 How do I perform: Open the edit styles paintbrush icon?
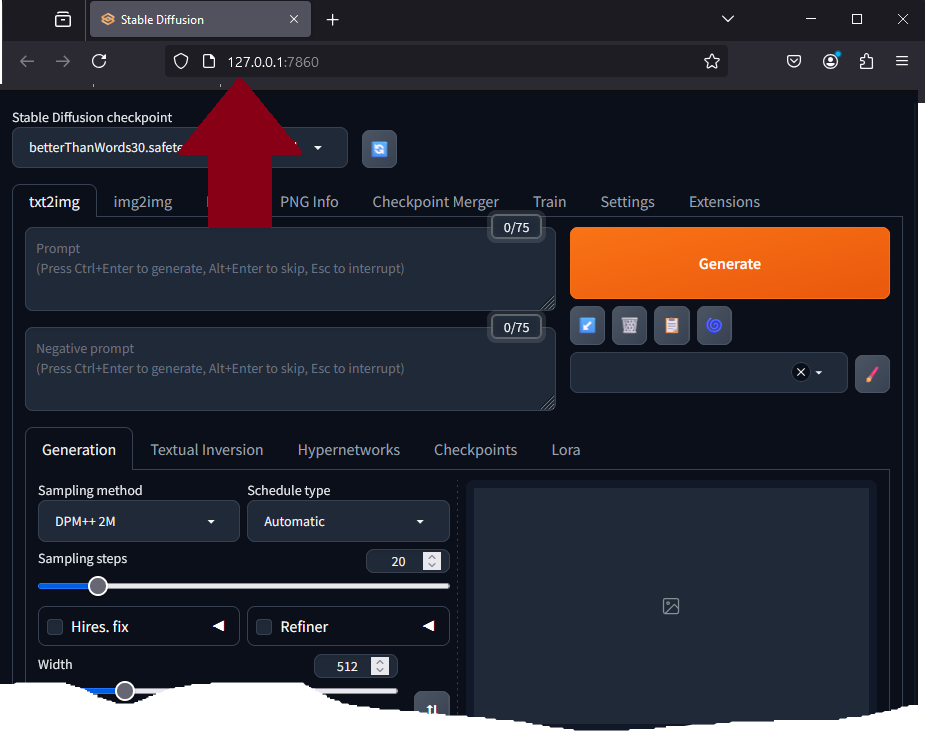[872, 373]
